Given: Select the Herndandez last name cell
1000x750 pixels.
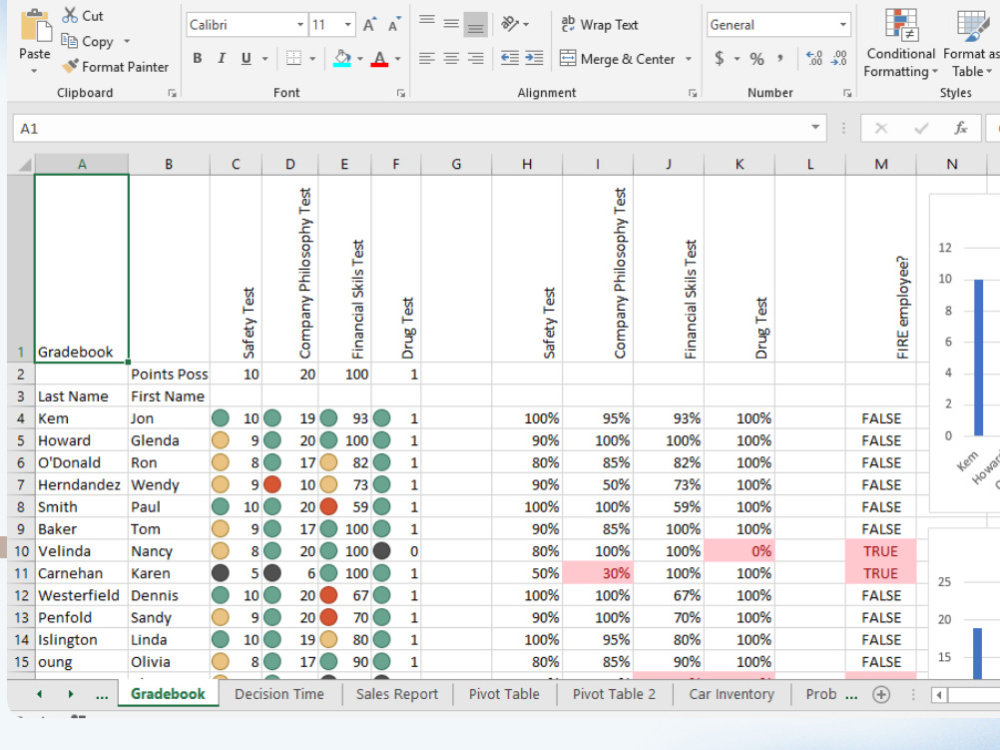Looking at the screenshot, I should point(82,485).
